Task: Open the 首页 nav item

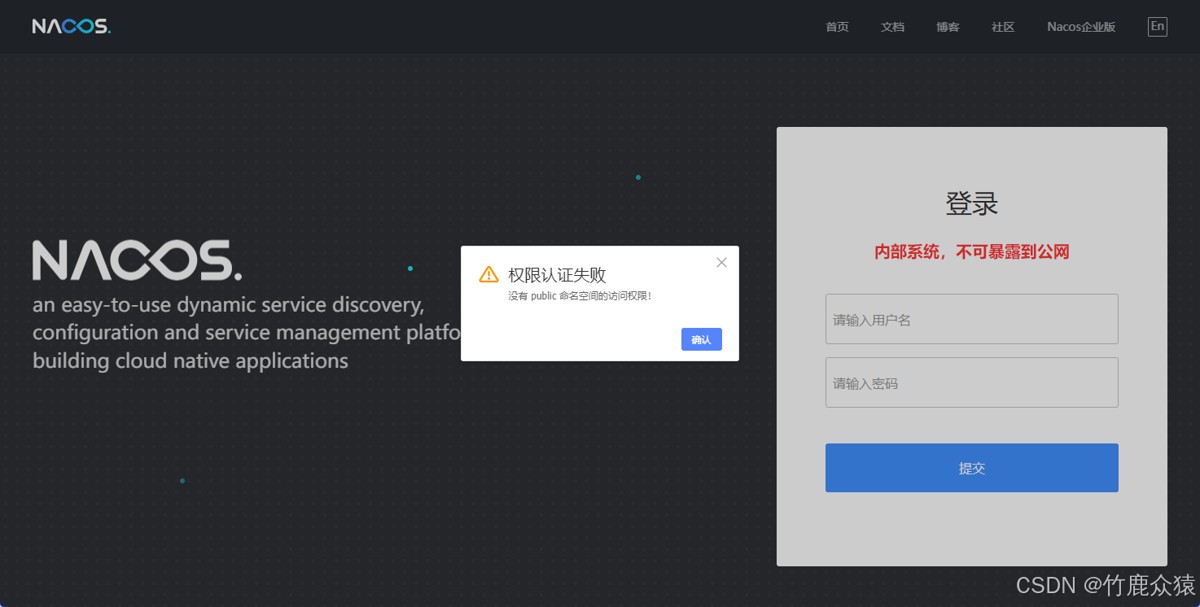Action: click(x=837, y=27)
